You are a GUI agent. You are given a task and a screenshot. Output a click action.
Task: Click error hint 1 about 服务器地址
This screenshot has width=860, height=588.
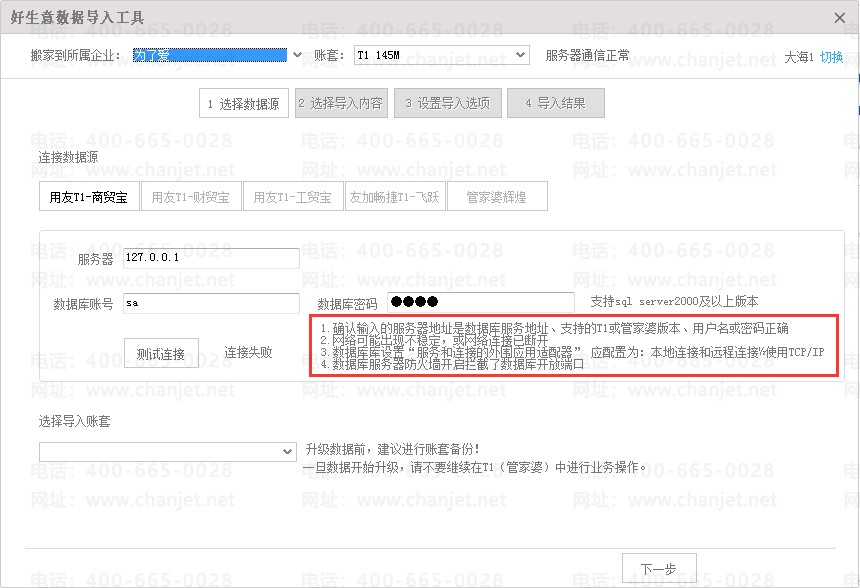[x=555, y=328]
